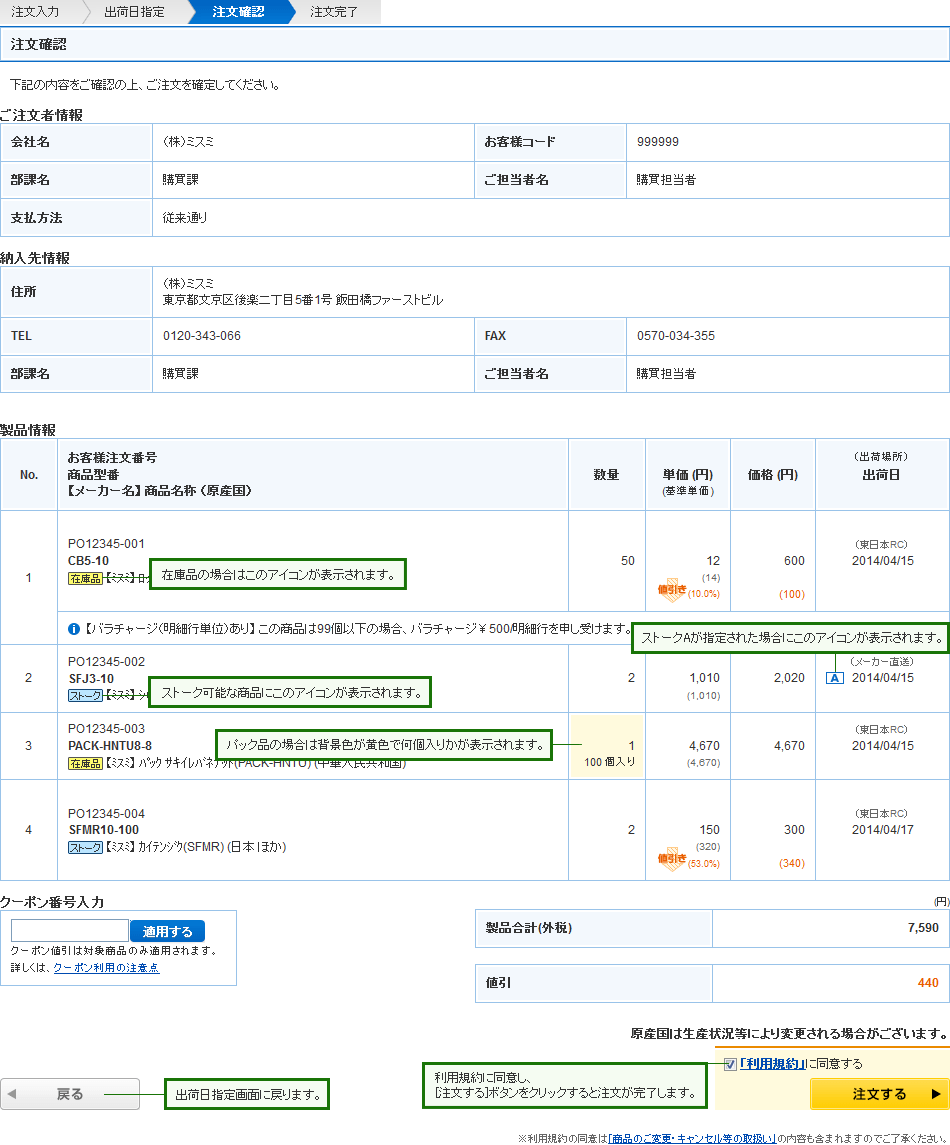Click the 値引き discount icon for SFMR10-100
Image resolution: width=950 pixels, height=1145 pixels.
click(672, 859)
